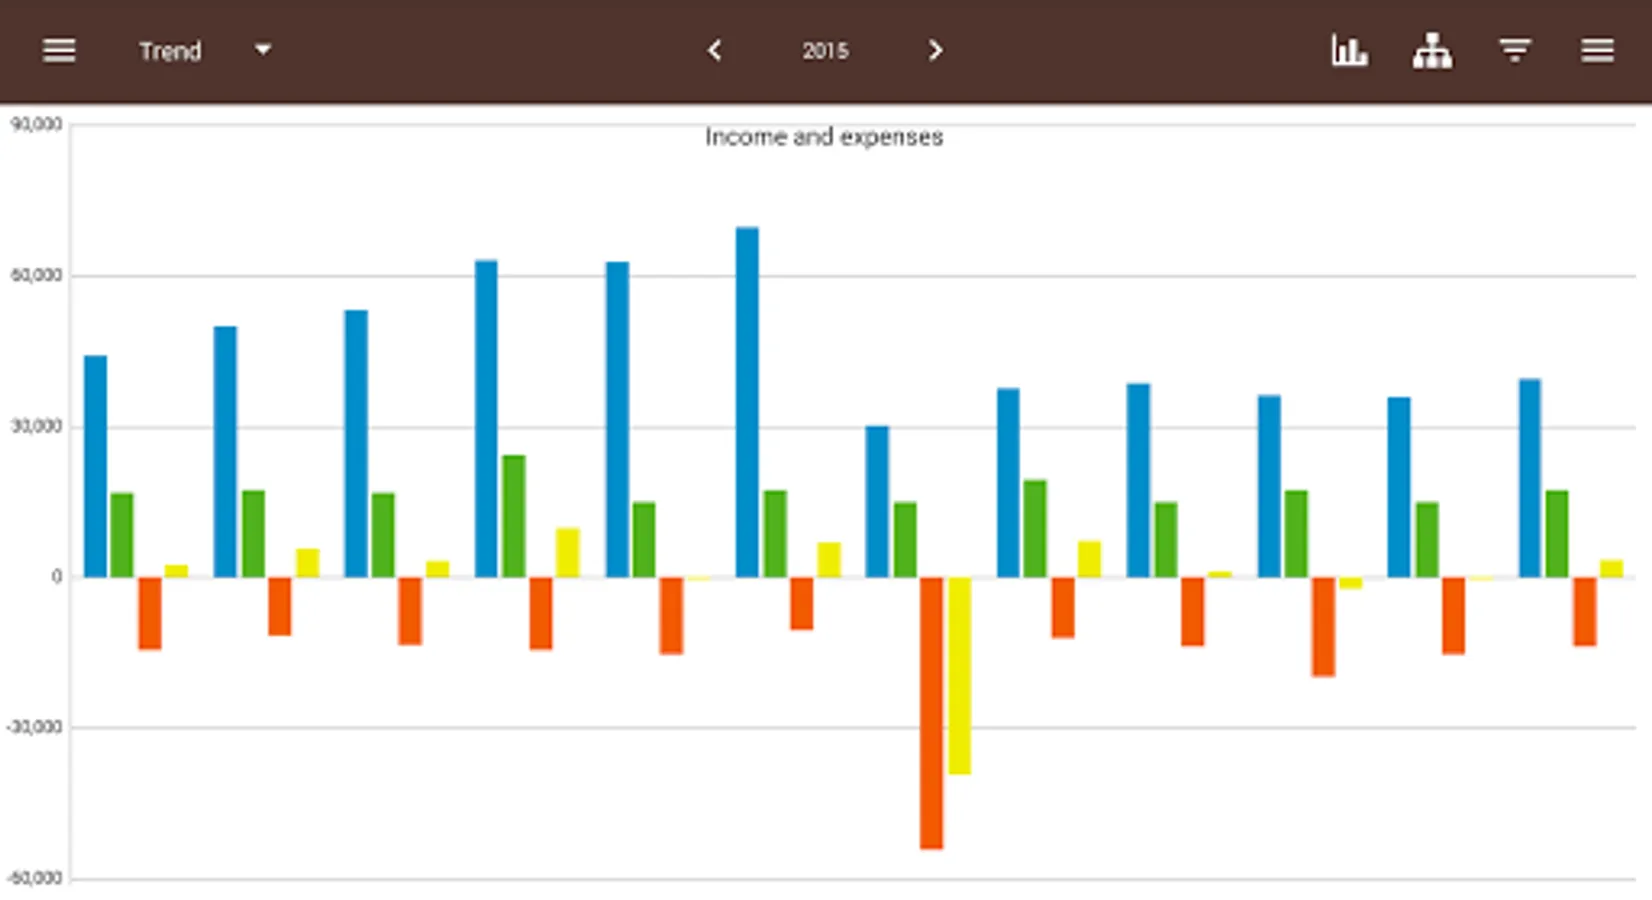Go to next year with right arrow
The image size is (1652, 900).
(935, 50)
